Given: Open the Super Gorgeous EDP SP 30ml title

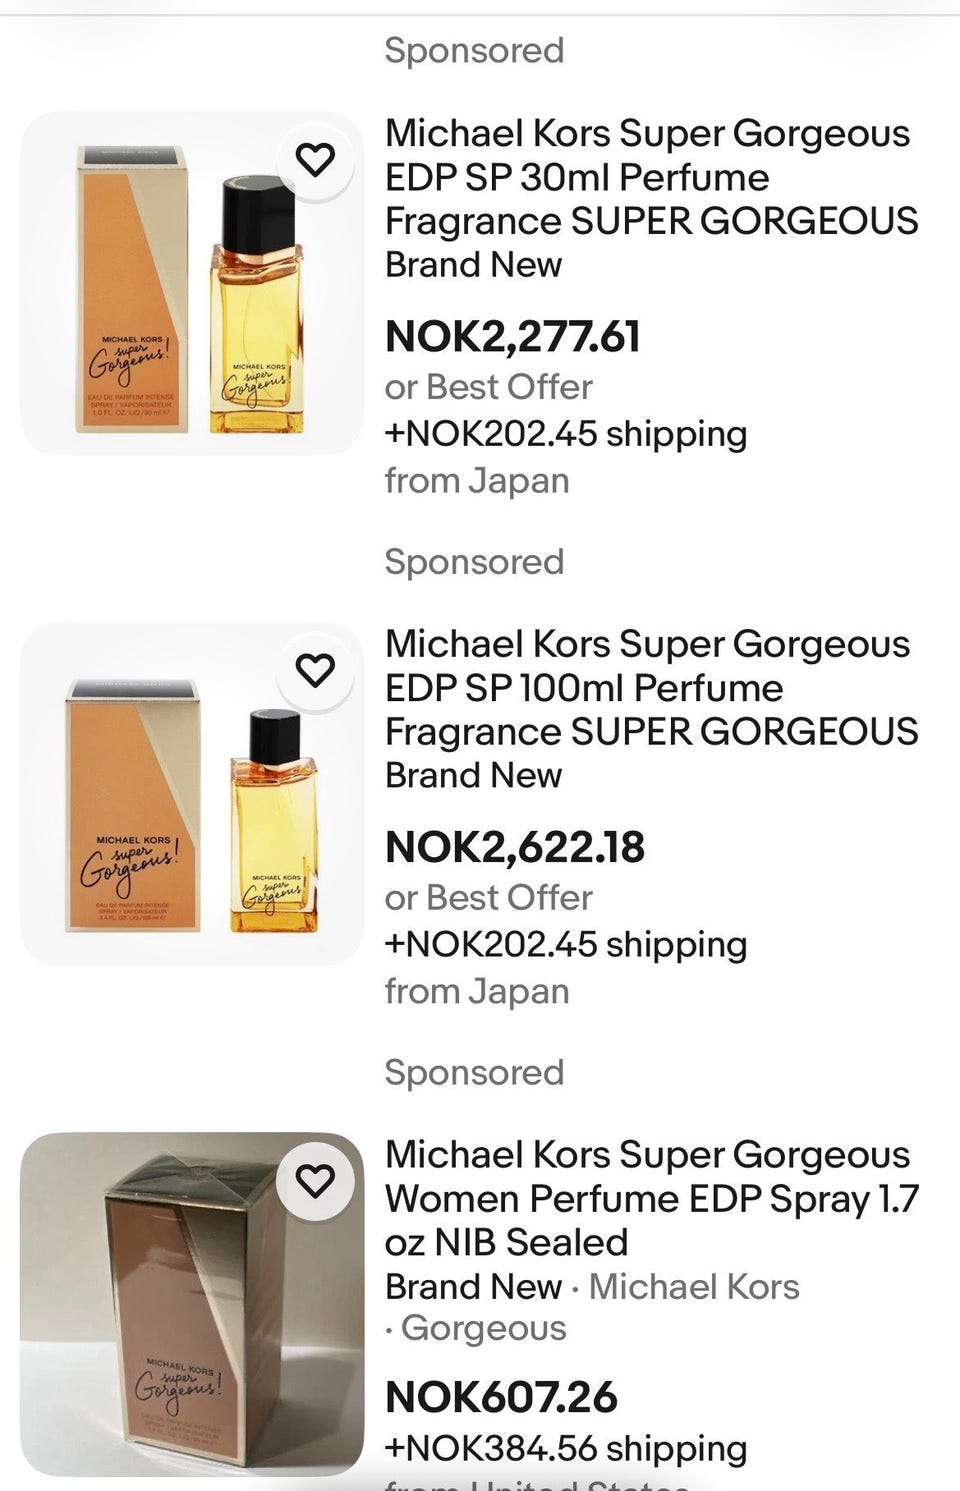Looking at the screenshot, I should pyautogui.click(x=650, y=177).
